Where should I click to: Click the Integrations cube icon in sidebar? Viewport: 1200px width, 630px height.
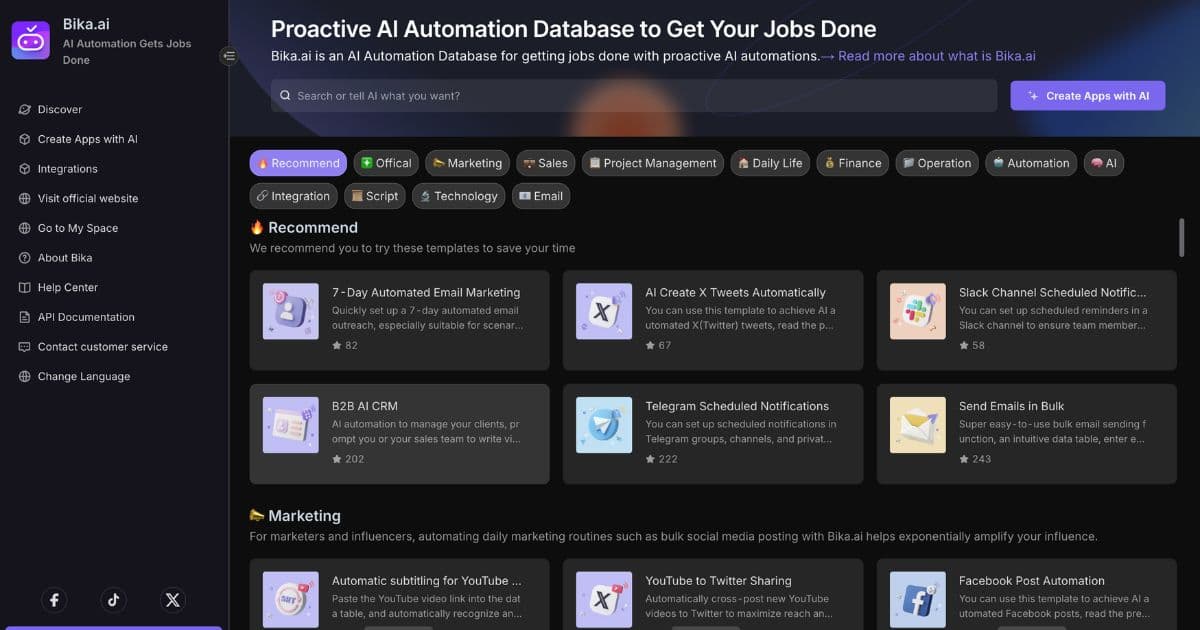tap(26, 169)
